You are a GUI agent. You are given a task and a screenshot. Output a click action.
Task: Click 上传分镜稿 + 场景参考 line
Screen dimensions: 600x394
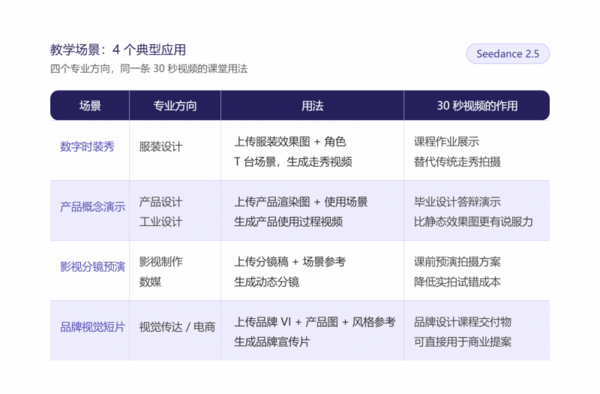290,262
